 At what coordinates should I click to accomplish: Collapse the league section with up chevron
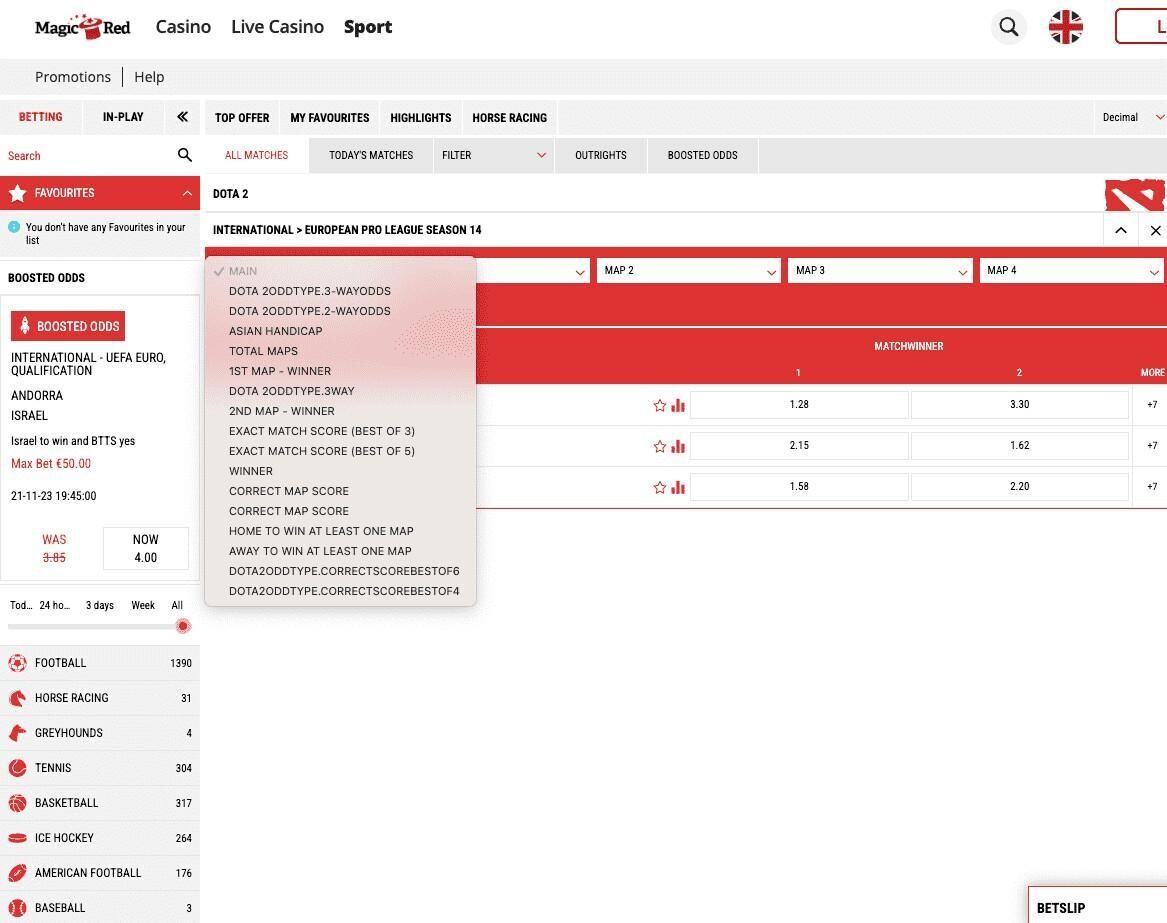(1120, 231)
